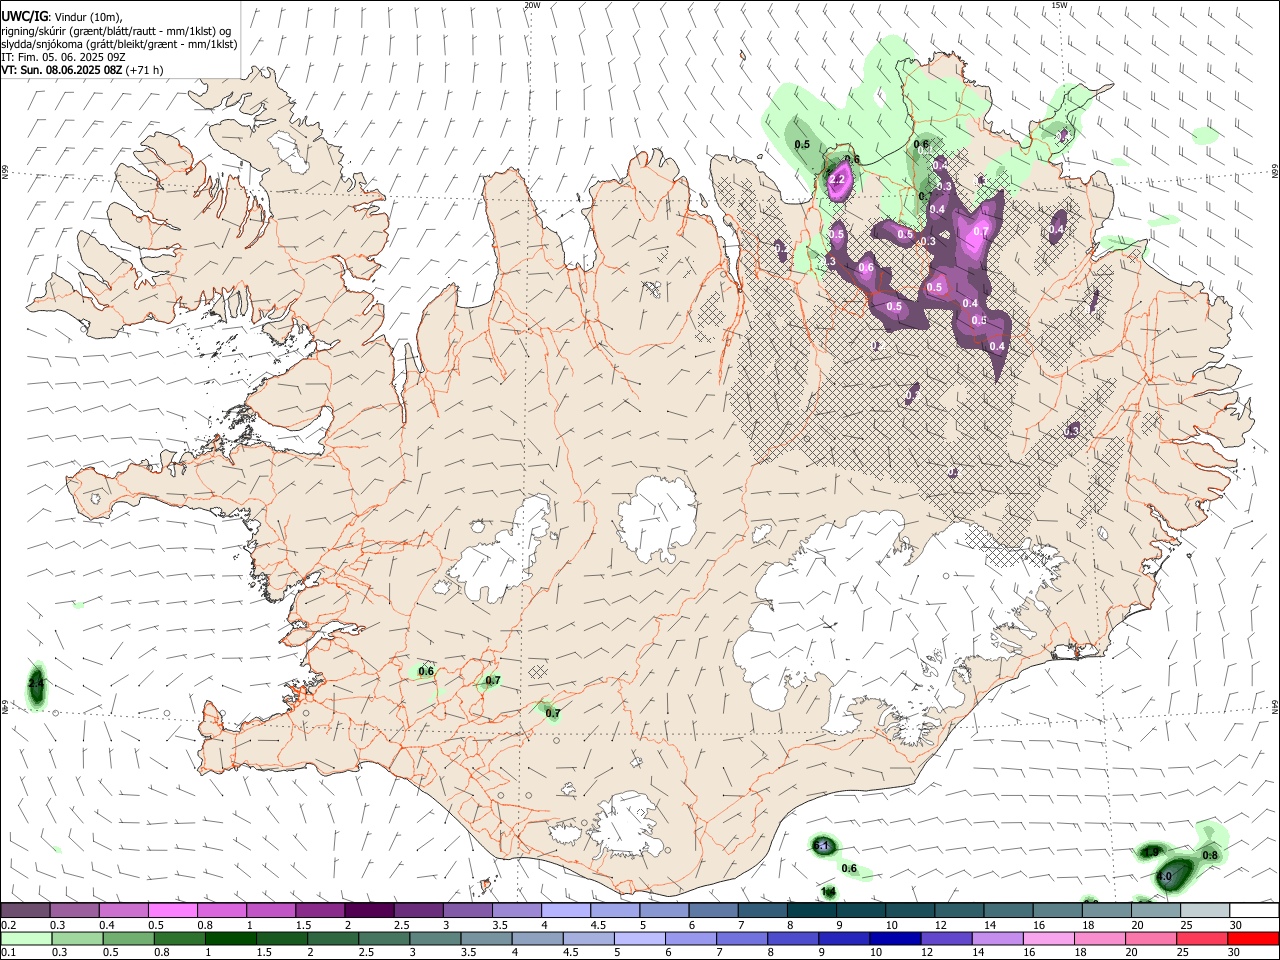Viewport: 1280px width, 960px height.
Task: Pick the lower legend swatch labeled 0.8
Action: tap(179, 939)
